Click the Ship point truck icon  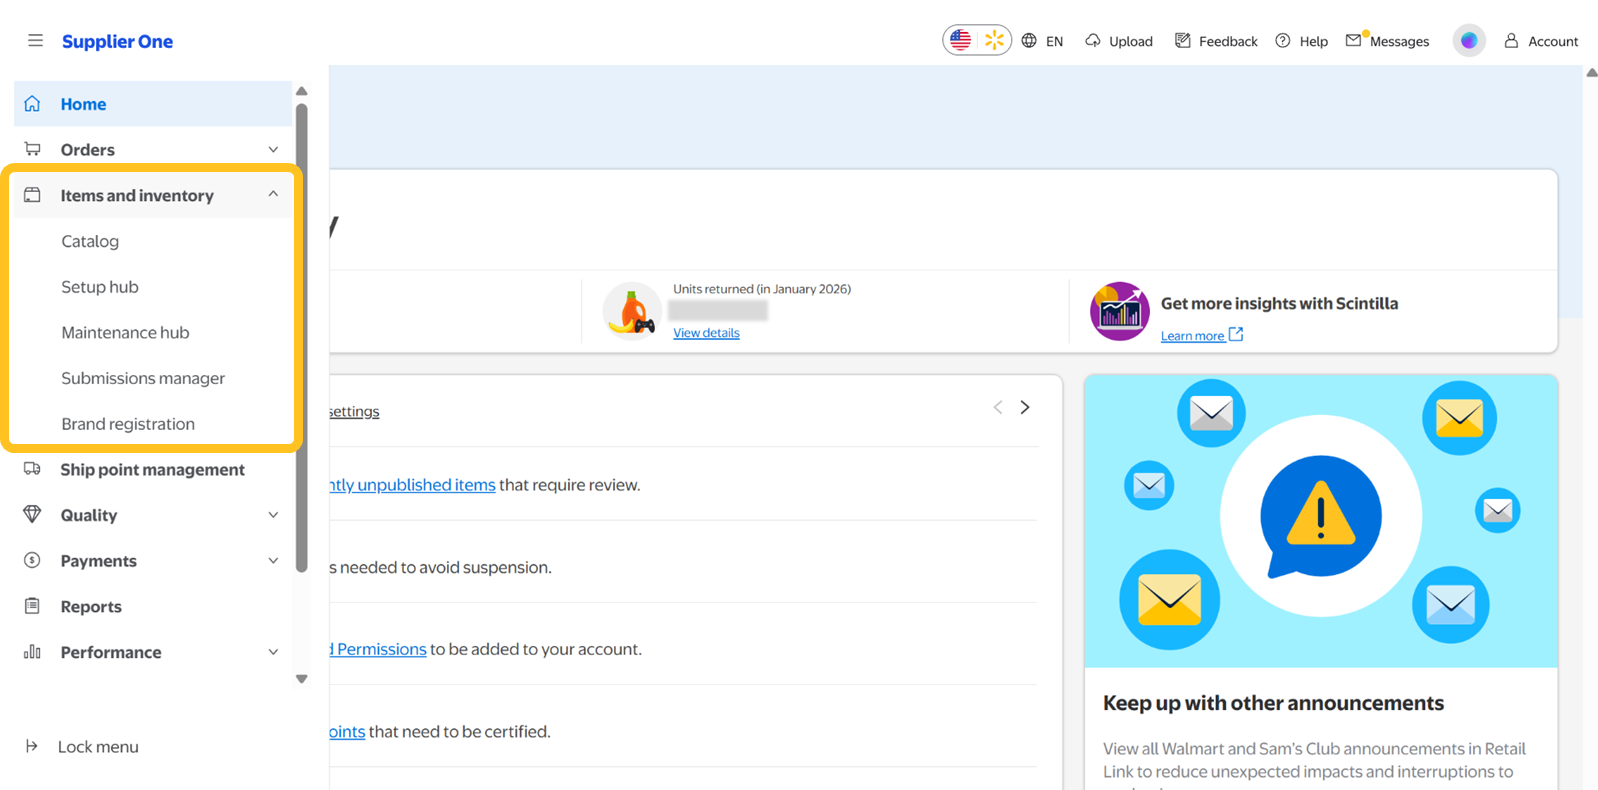[32, 469]
